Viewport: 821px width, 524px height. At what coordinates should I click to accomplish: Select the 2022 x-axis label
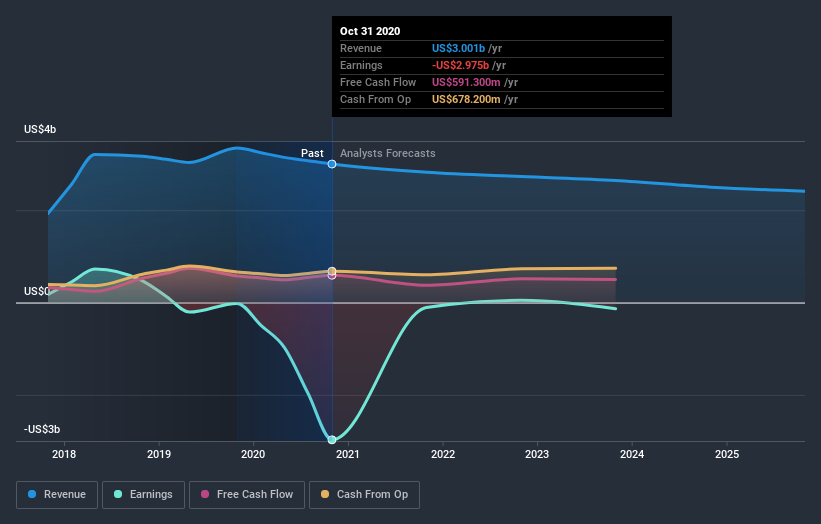(443, 454)
